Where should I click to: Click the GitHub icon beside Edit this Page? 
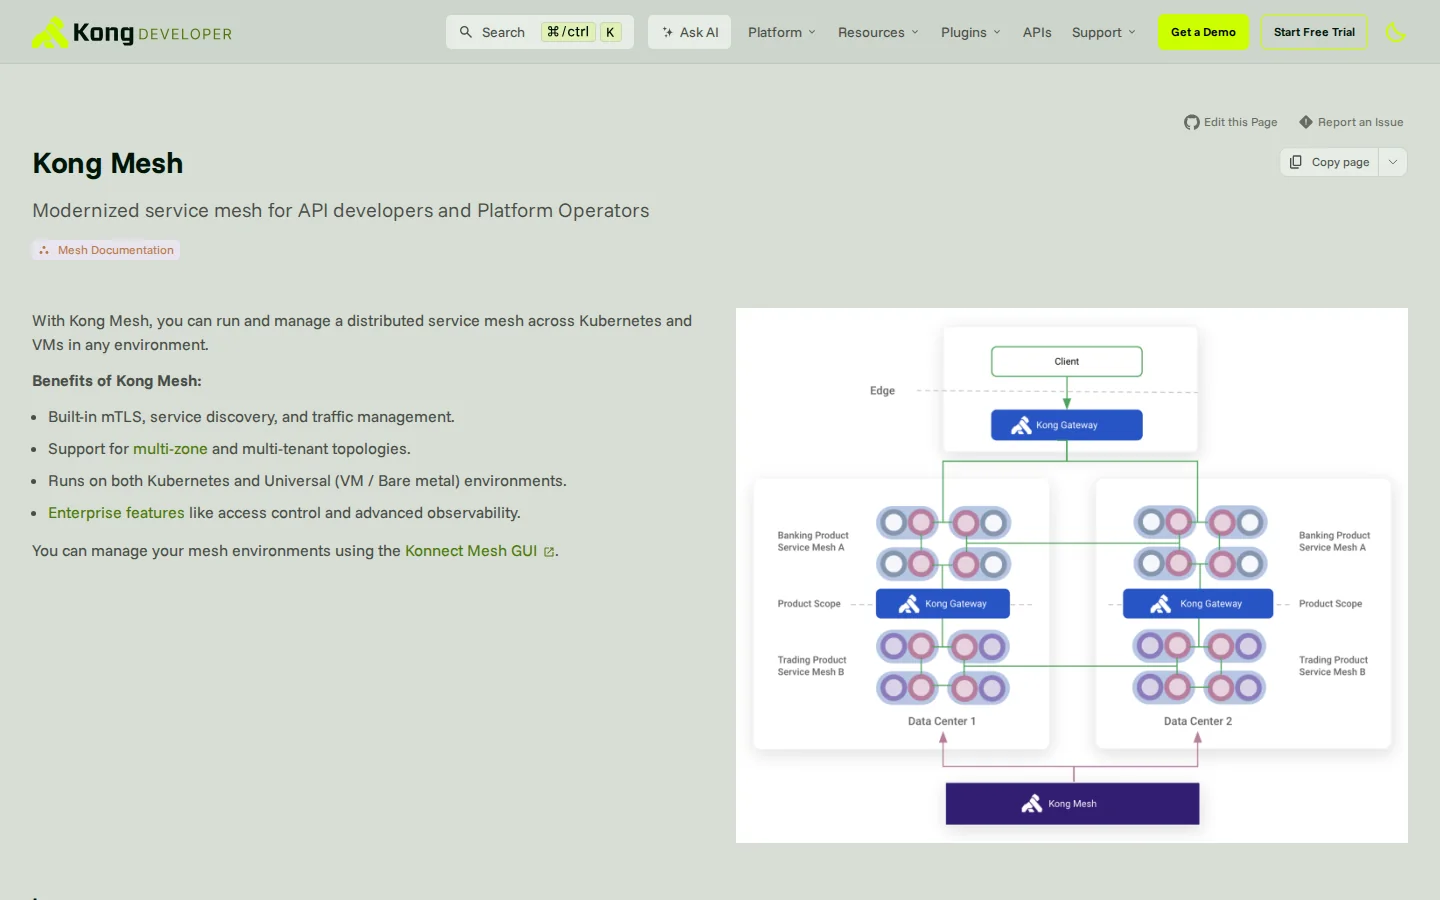tap(1192, 122)
